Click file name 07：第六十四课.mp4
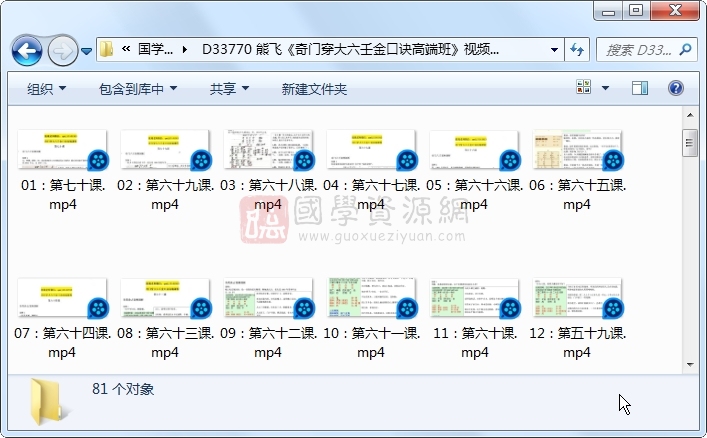Screen dimensions: 707x438 click(x=62, y=342)
